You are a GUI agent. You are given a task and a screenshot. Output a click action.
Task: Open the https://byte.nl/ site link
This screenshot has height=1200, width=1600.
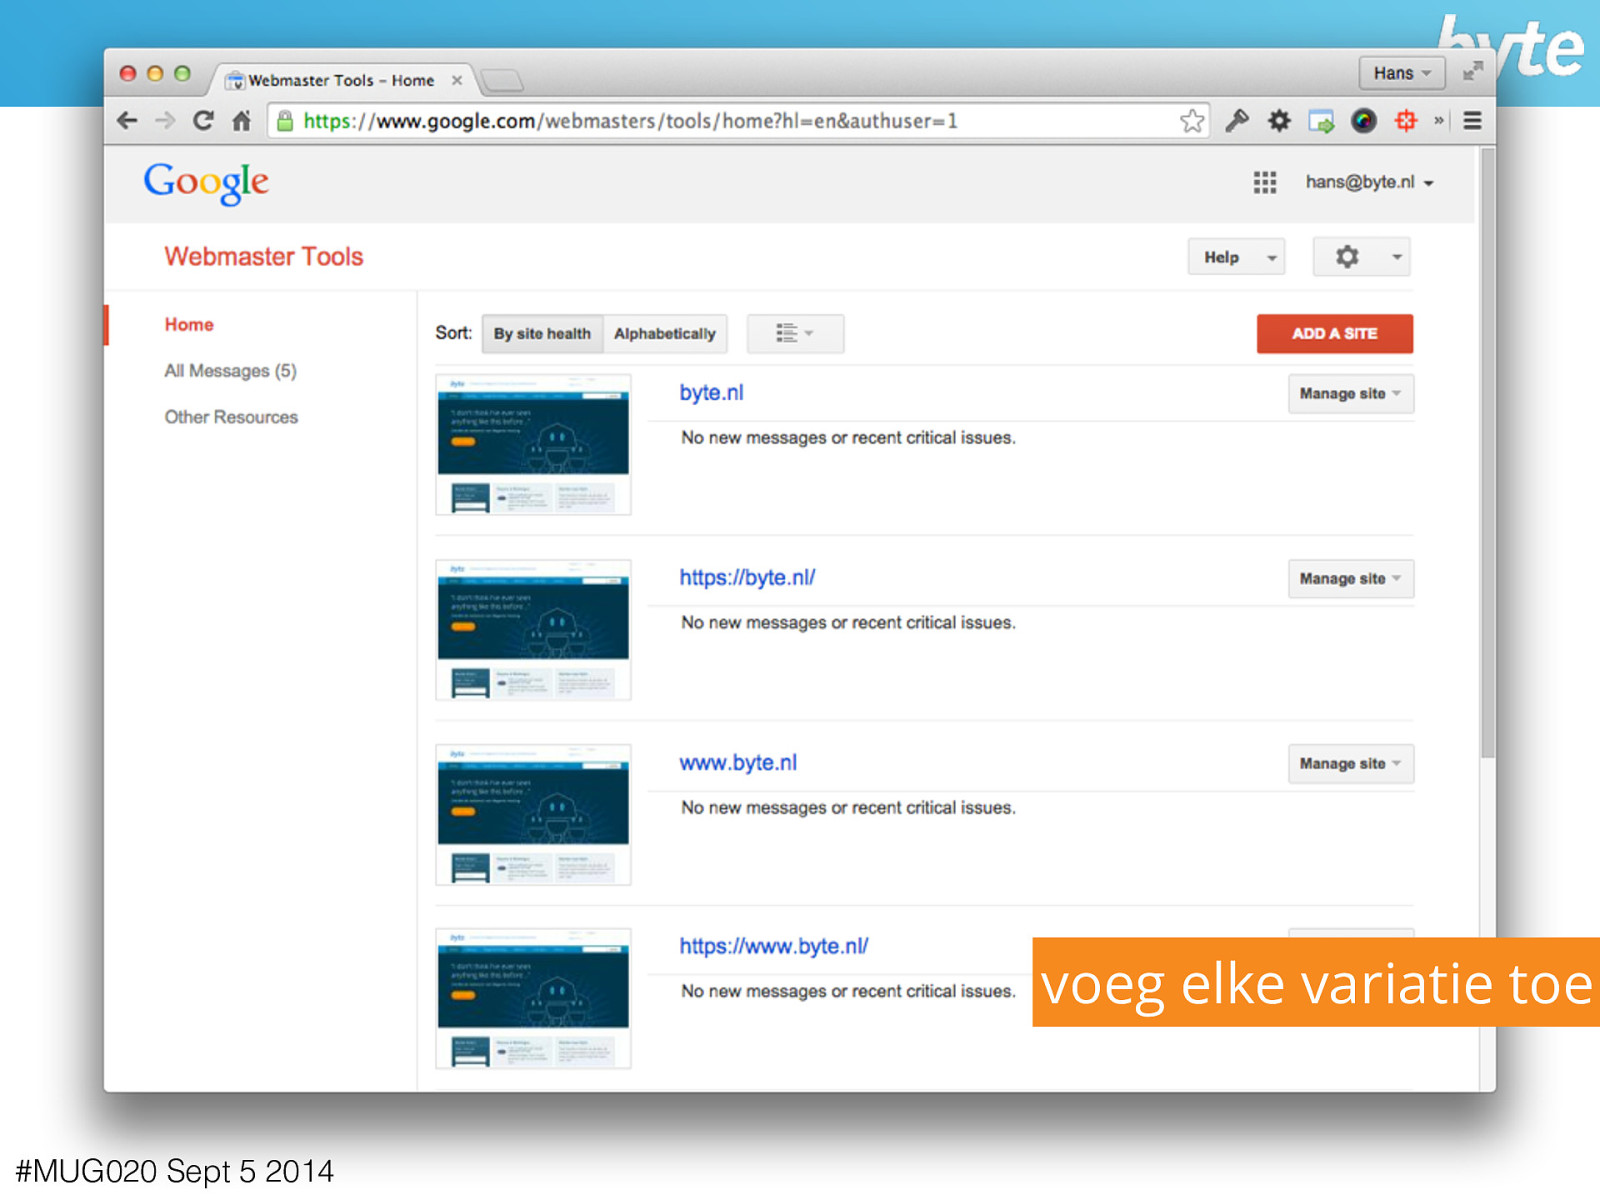(x=747, y=578)
